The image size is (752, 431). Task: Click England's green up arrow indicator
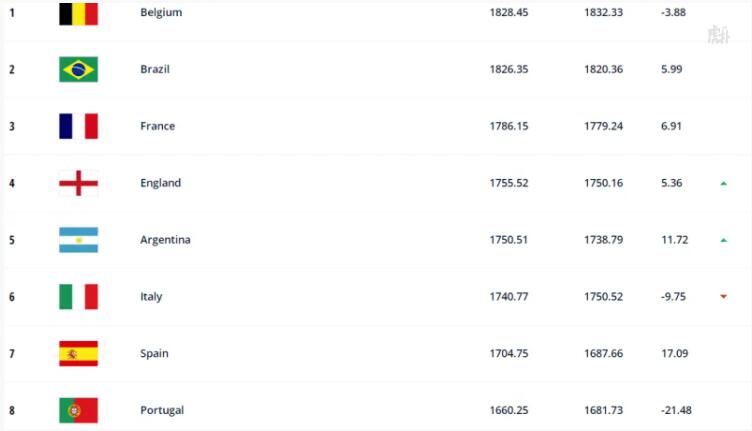[x=724, y=183]
